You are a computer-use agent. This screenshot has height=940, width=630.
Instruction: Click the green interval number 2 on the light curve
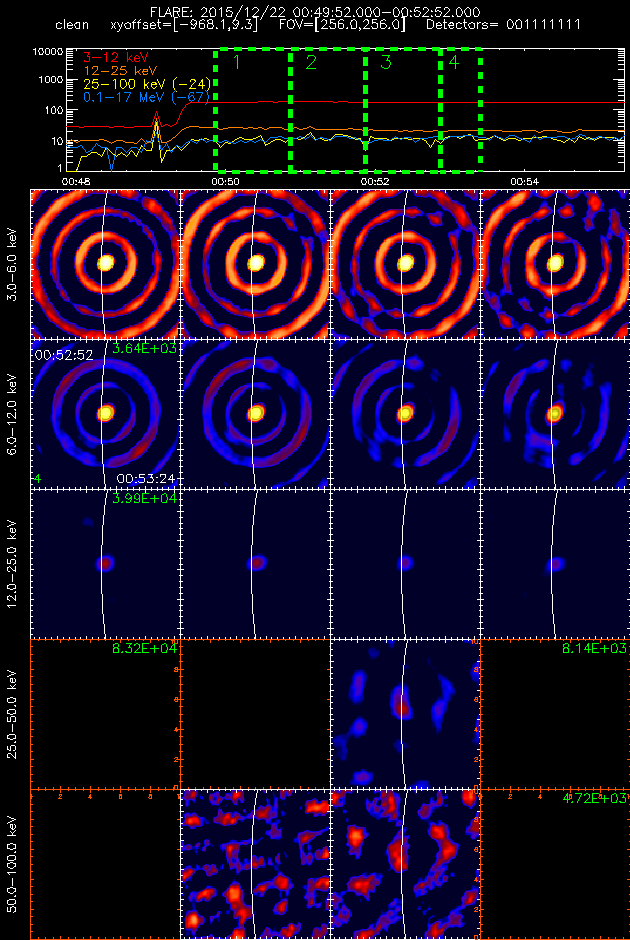(x=311, y=62)
